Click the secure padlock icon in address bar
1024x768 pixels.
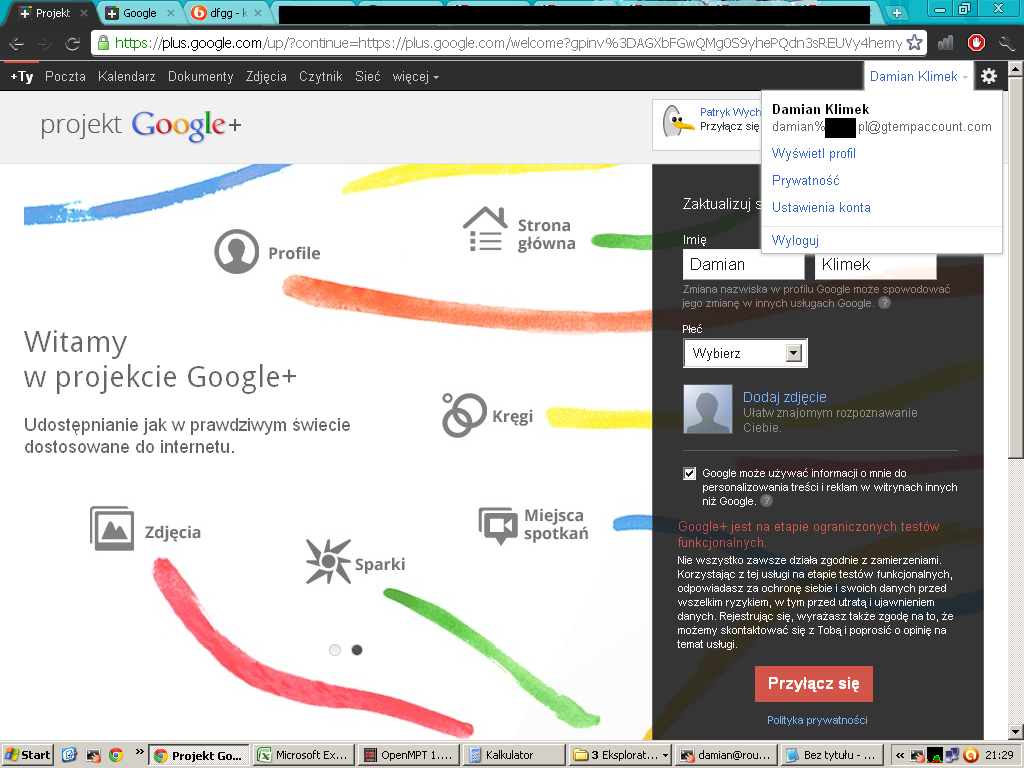pyautogui.click(x=103, y=43)
